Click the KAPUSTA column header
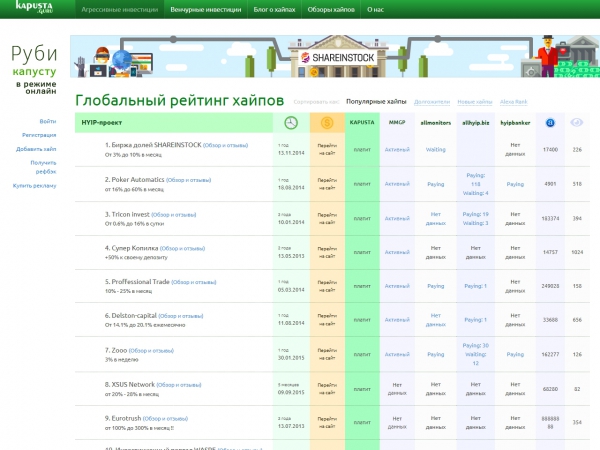This screenshot has height=450, width=600. pos(362,122)
